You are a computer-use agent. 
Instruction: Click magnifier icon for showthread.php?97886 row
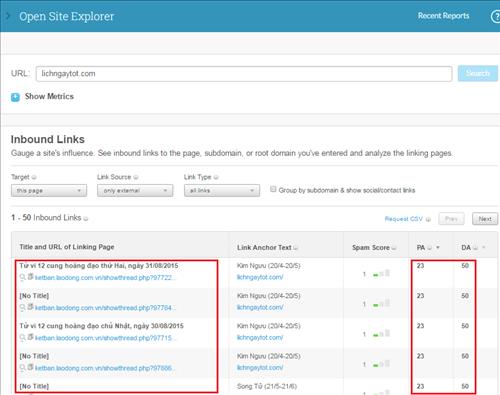23,368
